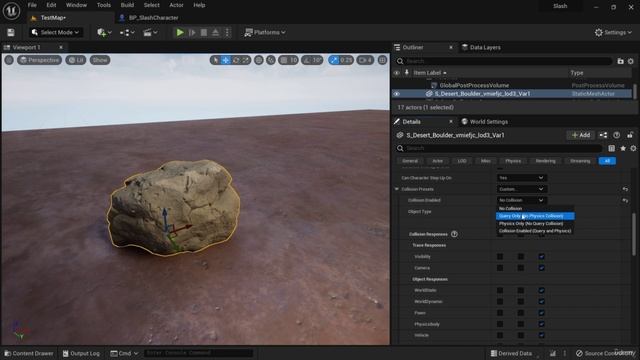
Task: Open Outliner settings gear icon
Action: click(631, 61)
